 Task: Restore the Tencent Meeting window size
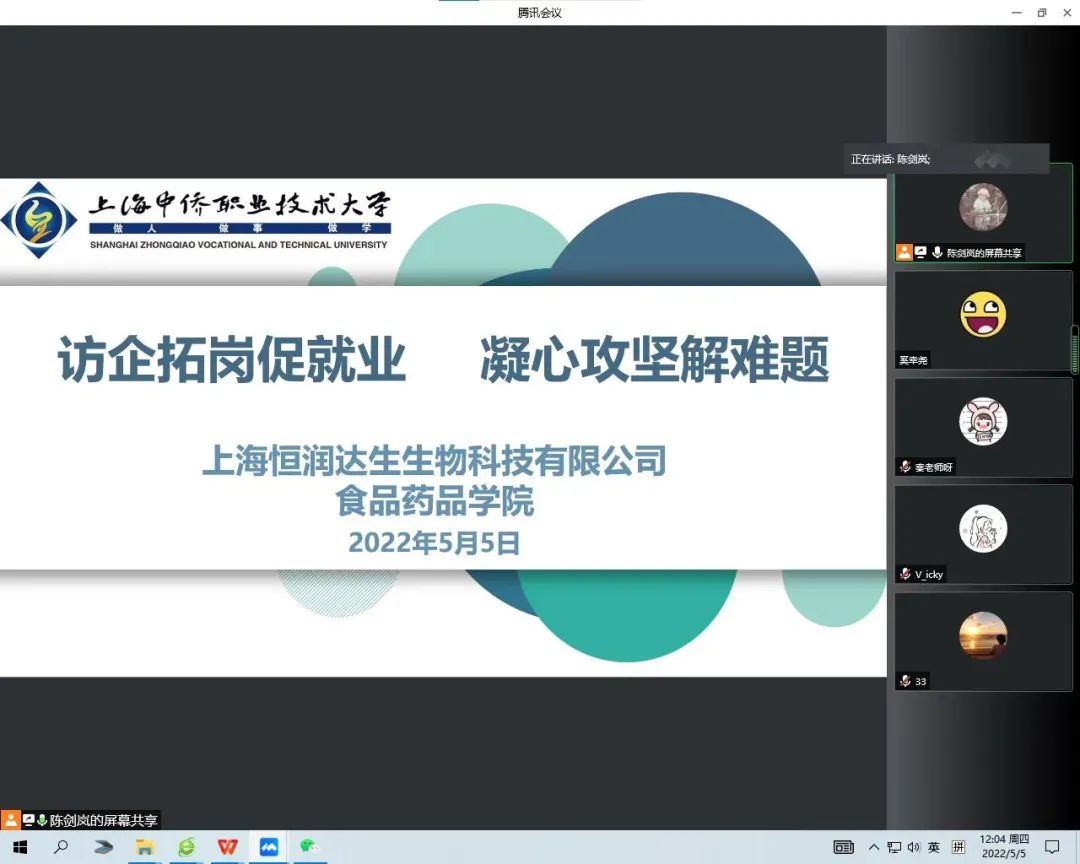tap(1041, 12)
